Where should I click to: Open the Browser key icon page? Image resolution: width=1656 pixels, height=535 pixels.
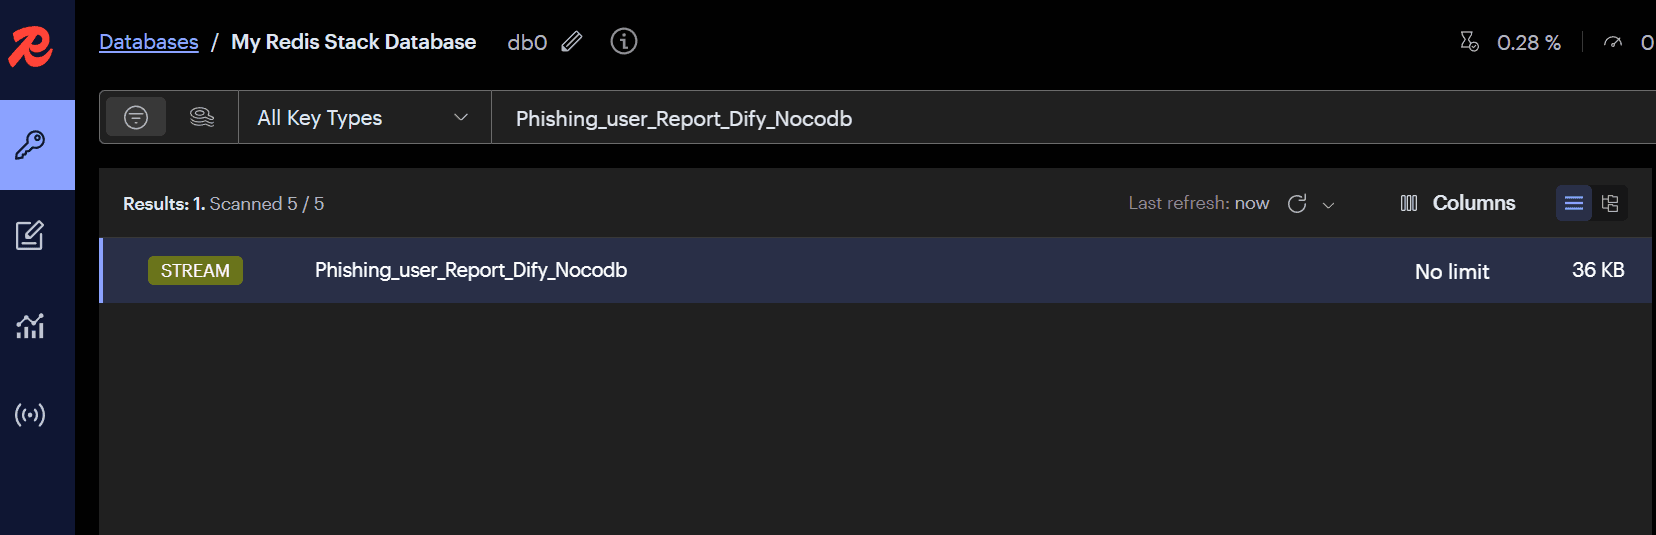tap(30, 145)
